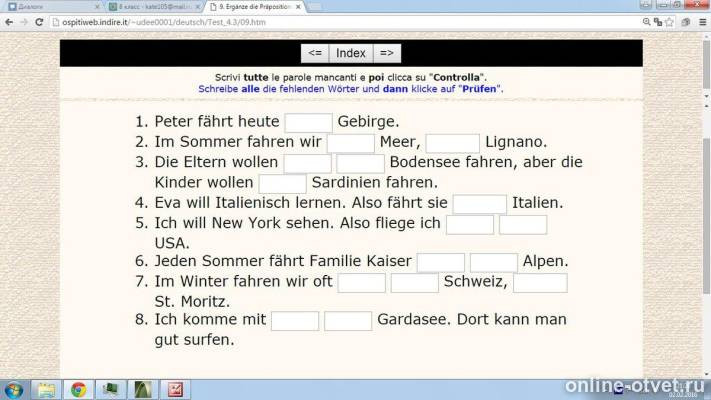Bookmark the page with the star icon
Screen dimensions: 711x400
pos(669,22)
